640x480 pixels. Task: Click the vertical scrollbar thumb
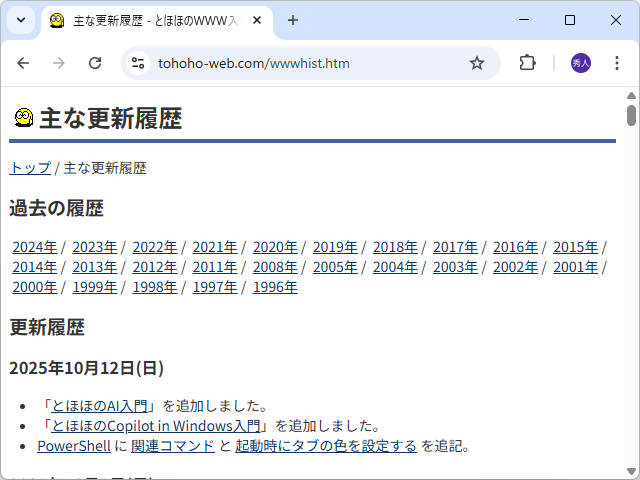pos(631,116)
